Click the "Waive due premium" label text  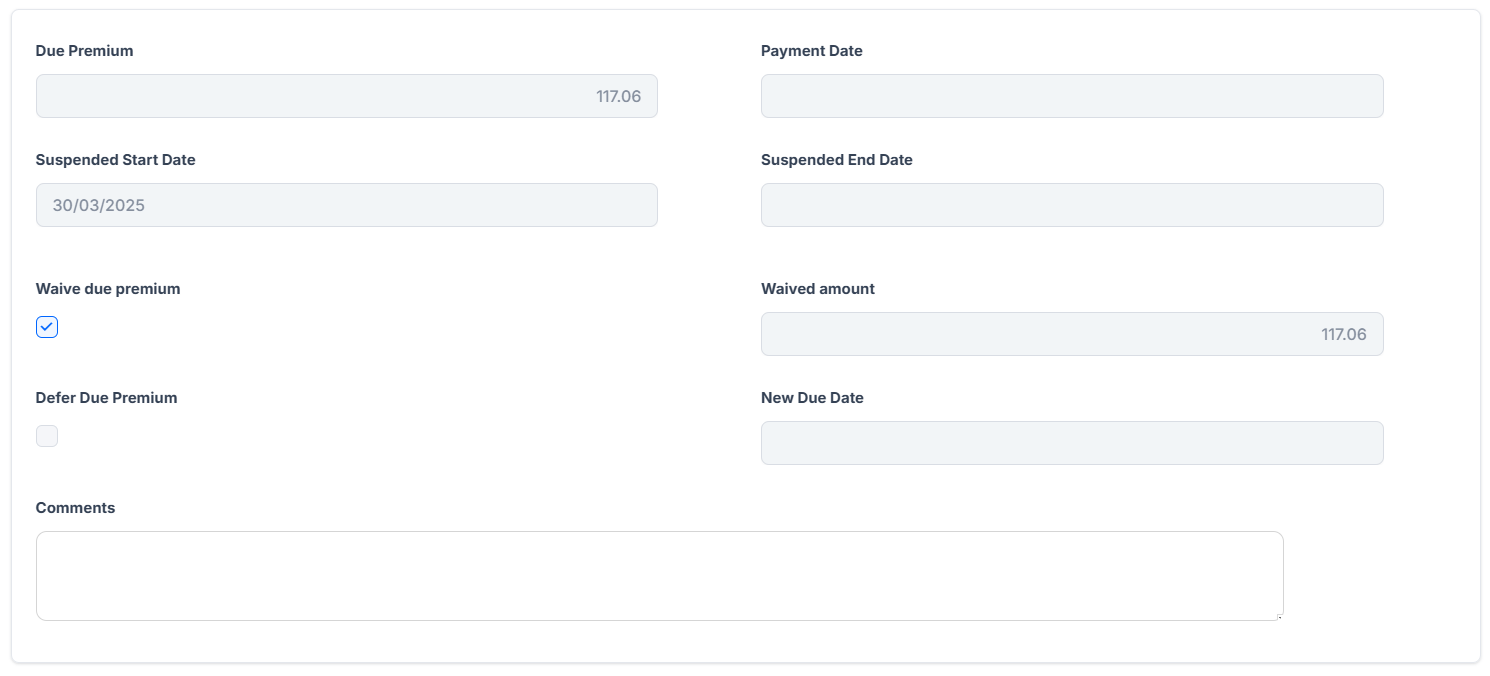click(x=108, y=289)
